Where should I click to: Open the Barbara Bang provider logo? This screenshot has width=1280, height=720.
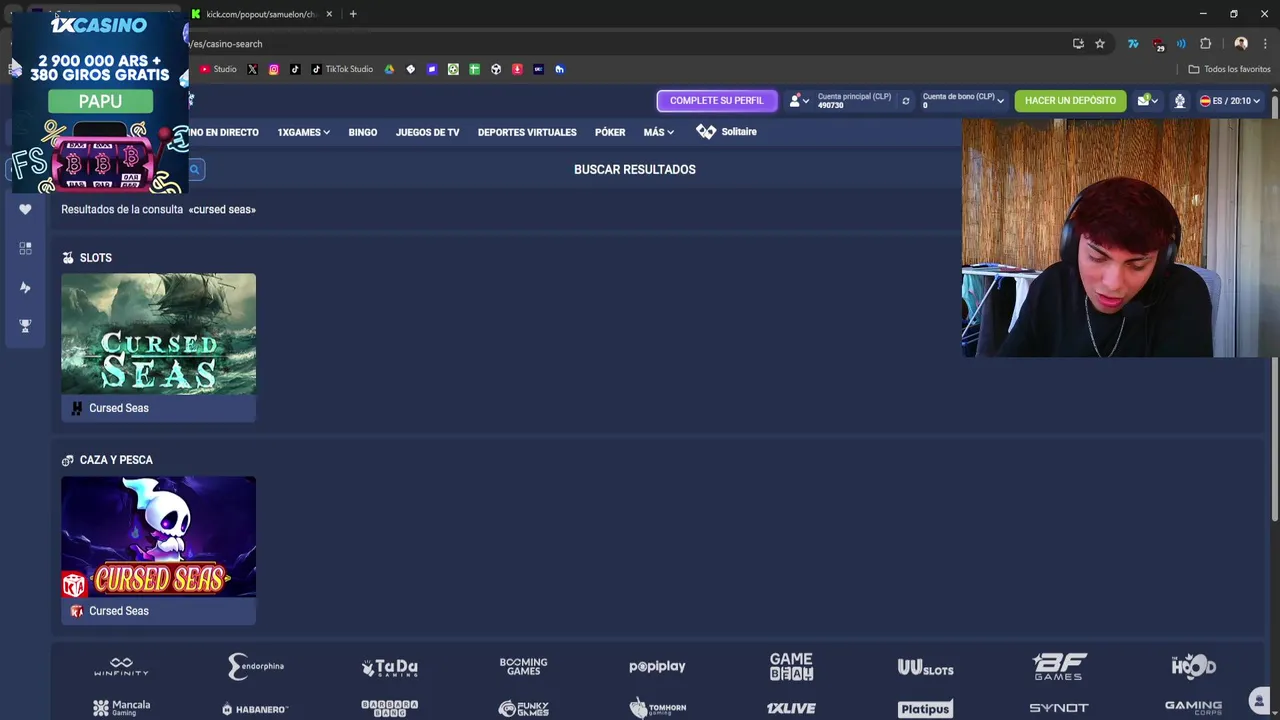coord(390,708)
